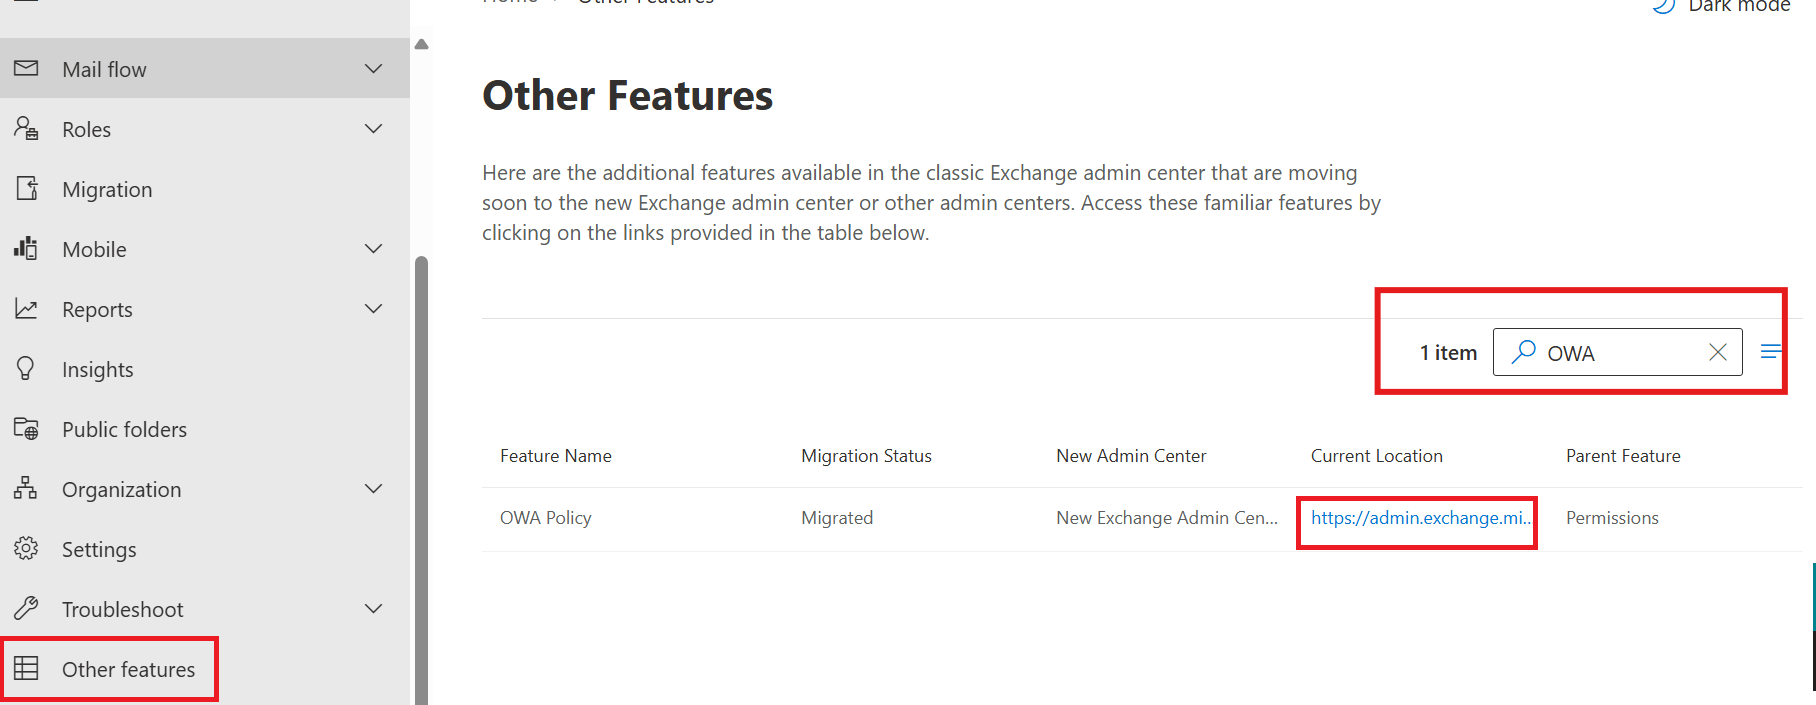Sort by Feature Name column header
This screenshot has width=1816, height=705.
coord(556,456)
